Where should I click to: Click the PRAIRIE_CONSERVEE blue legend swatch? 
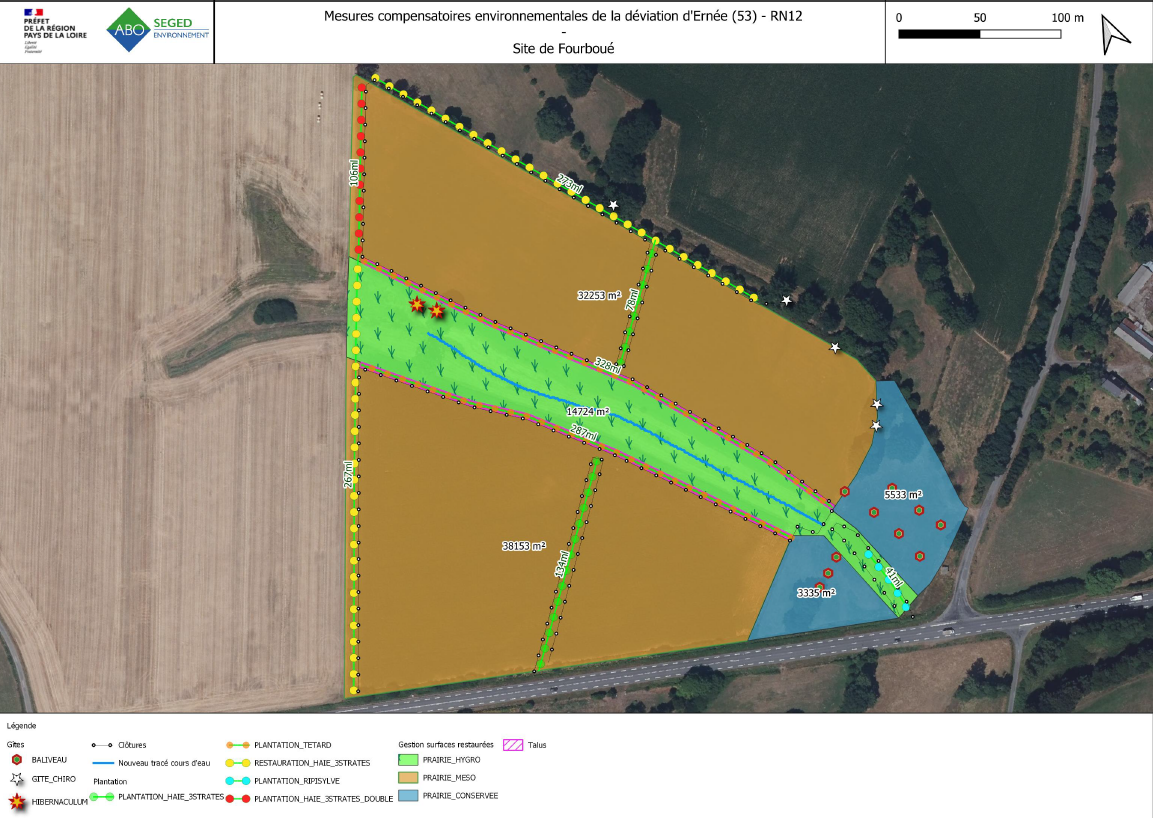408,796
